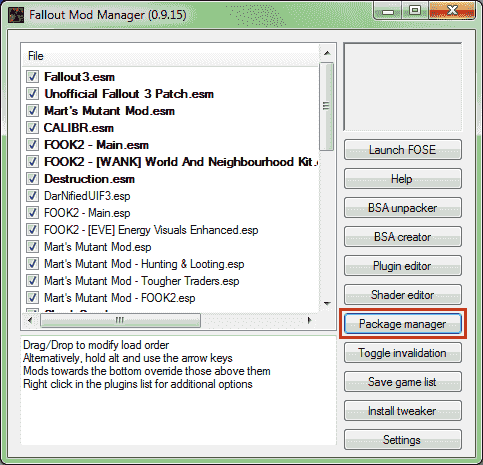This screenshot has height=465, width=483.
Task: Select Mart's Mutant Mod - Hunting & Looting.esp name
Action: click(x=144, y=264)
